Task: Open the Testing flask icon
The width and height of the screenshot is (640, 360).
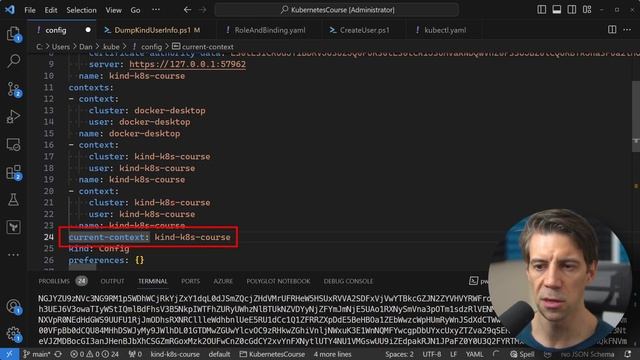Action: pos(13,200)
